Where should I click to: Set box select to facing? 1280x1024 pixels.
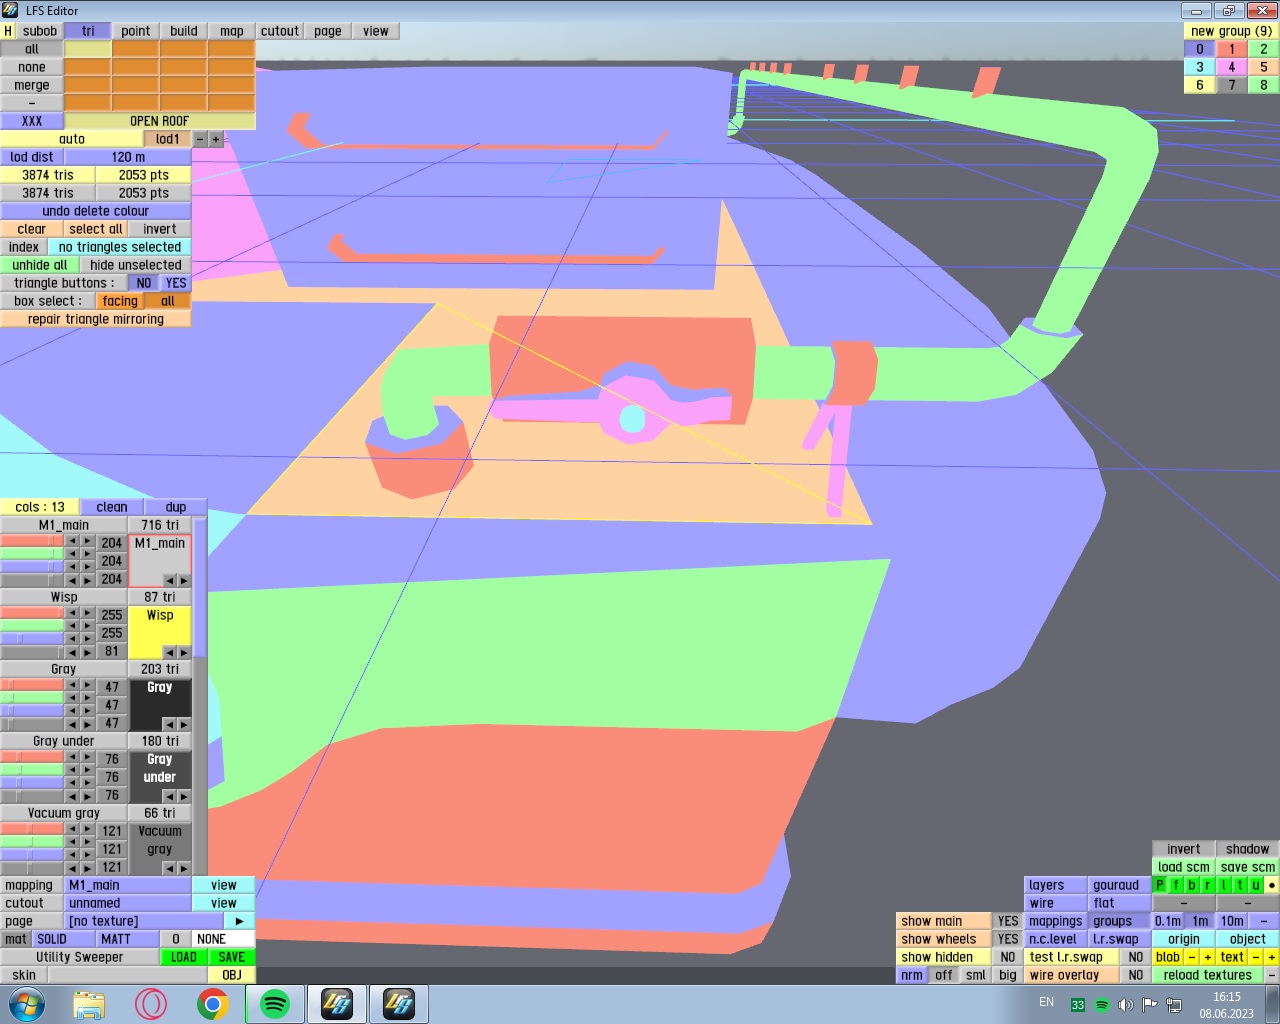(x=120, y=301)
